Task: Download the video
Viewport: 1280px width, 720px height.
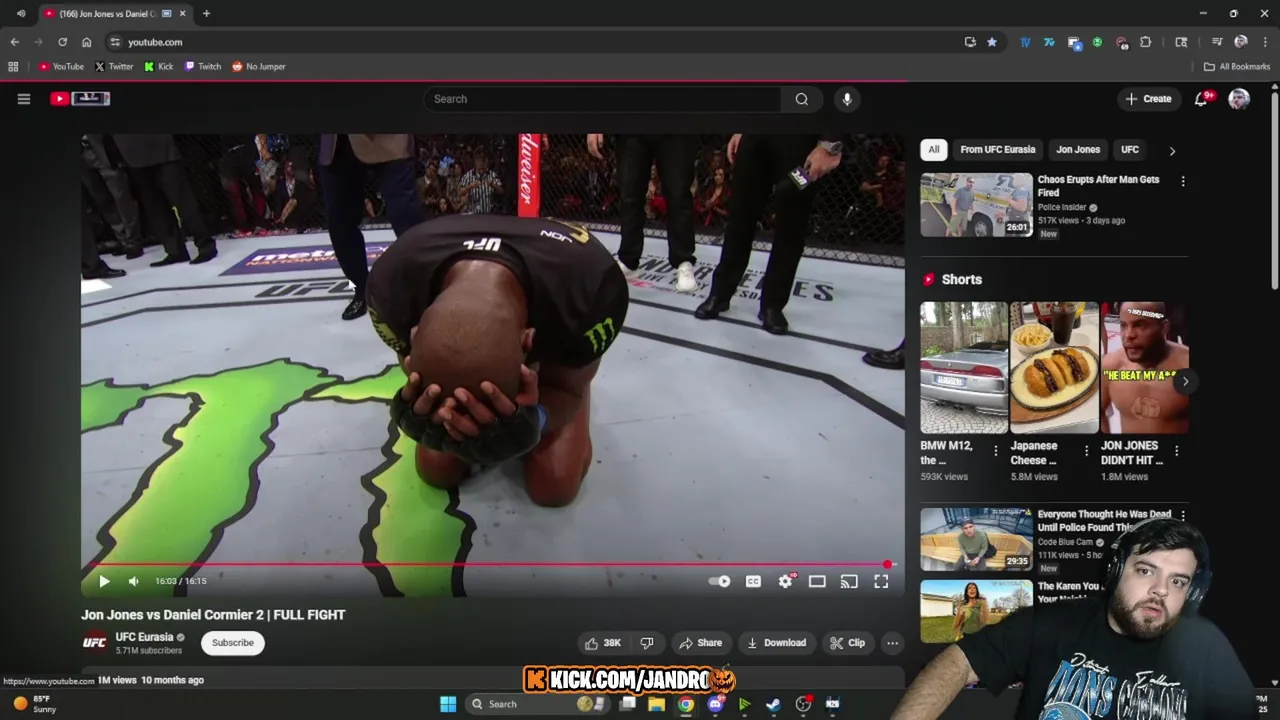Action: [776, 643]
